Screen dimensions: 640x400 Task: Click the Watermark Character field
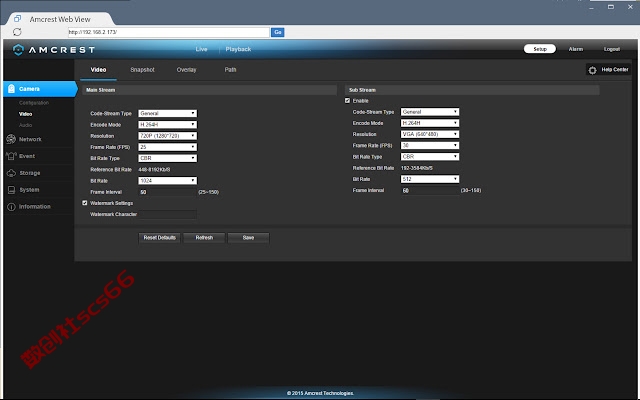[x=167, y=214]
